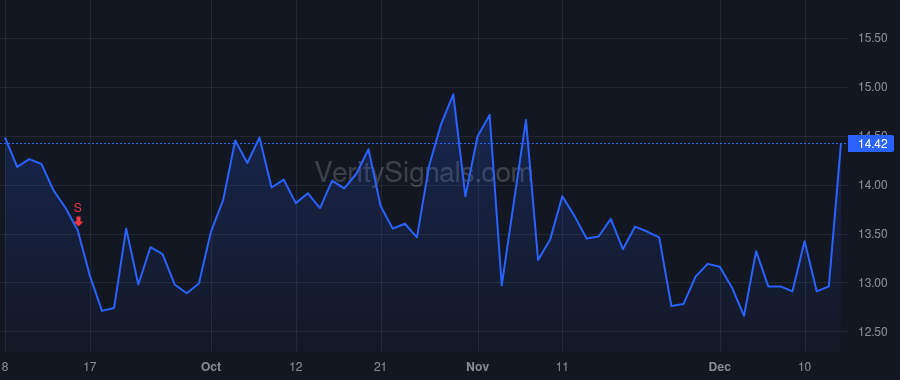This screenshot has height=380, width=900.
Task: Click the Oct date axis label
Action: [x=211, y=367]
